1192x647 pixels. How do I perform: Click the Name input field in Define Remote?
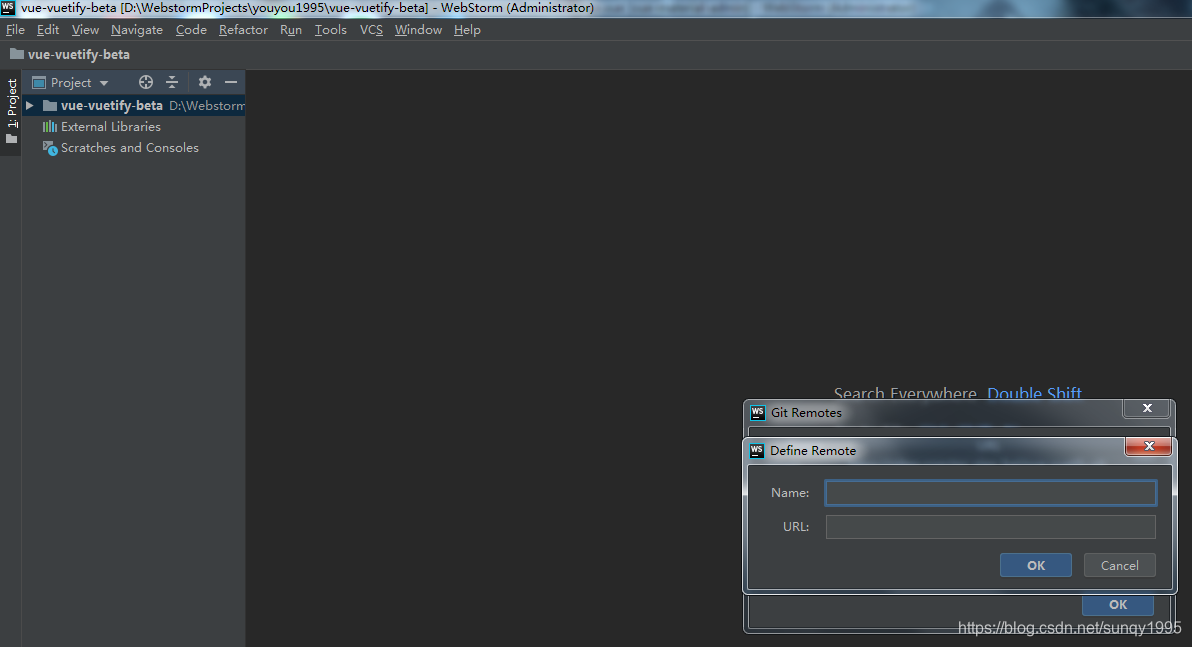(x=991, y=493)
